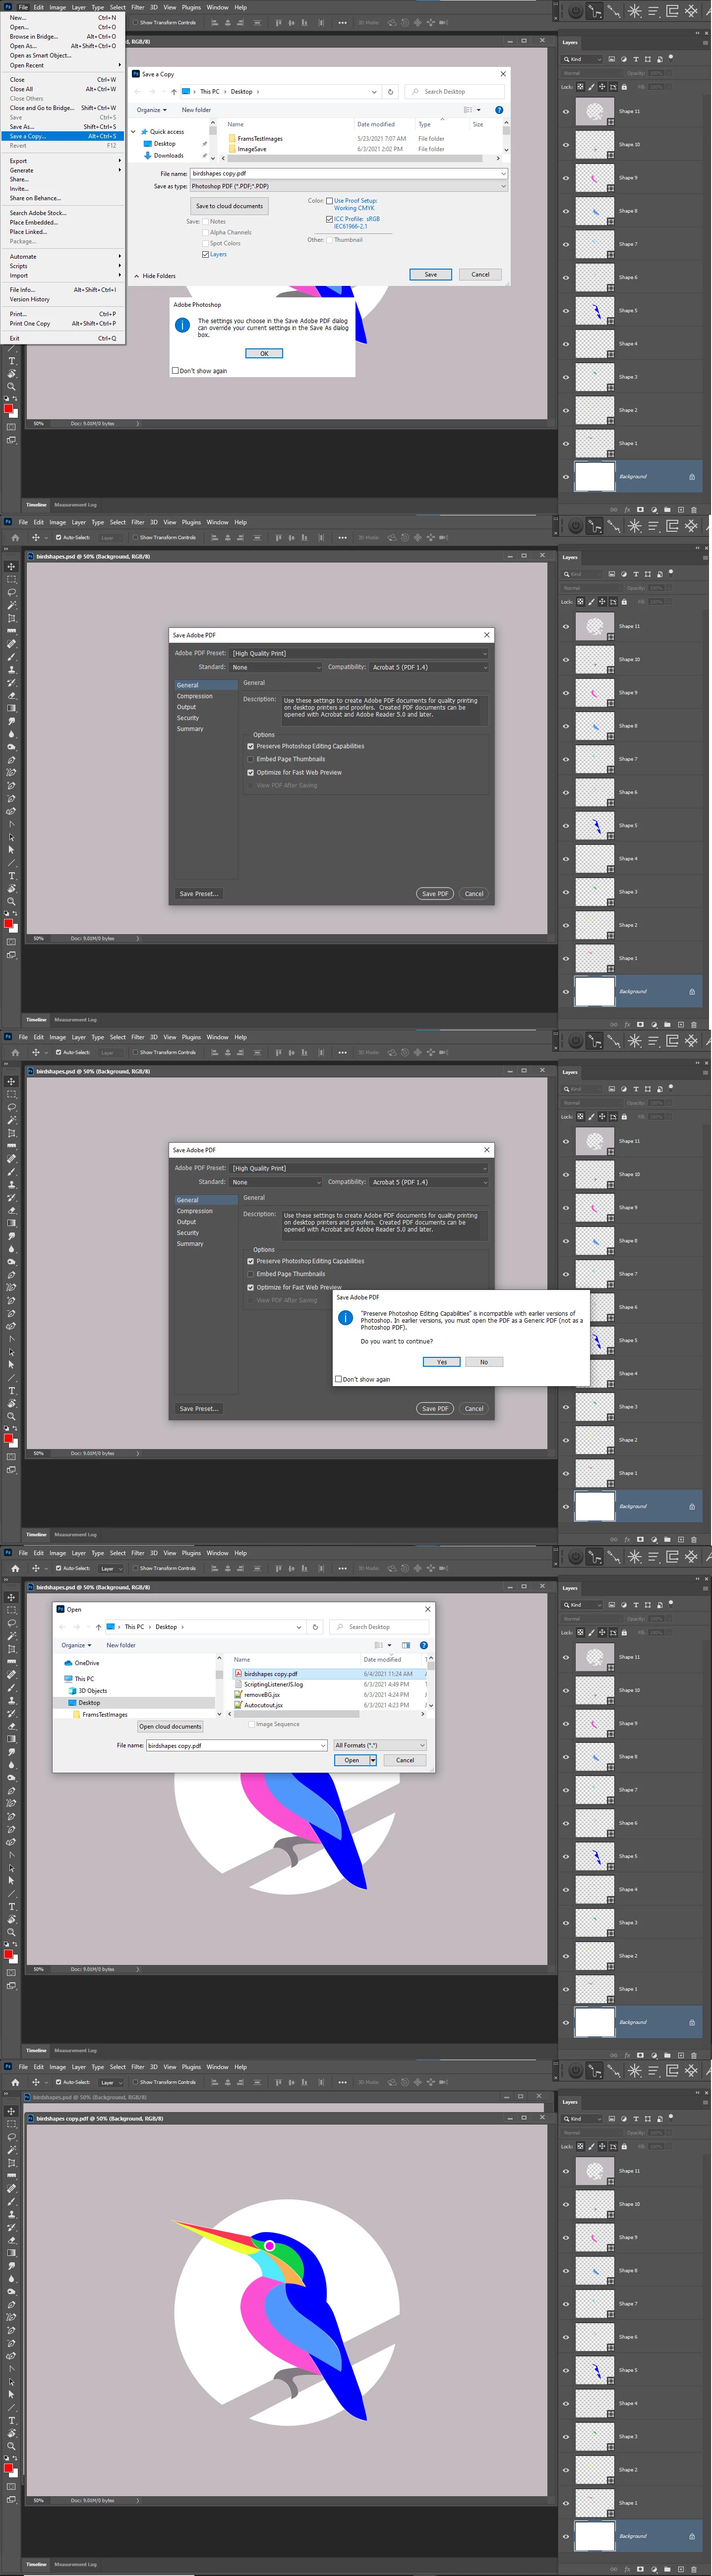The height and width of the screenshot is (2576, 712).
Task: Select Crop tool beside the birdshapes copy.pdf document window
Action: [x=11, y=2162]
